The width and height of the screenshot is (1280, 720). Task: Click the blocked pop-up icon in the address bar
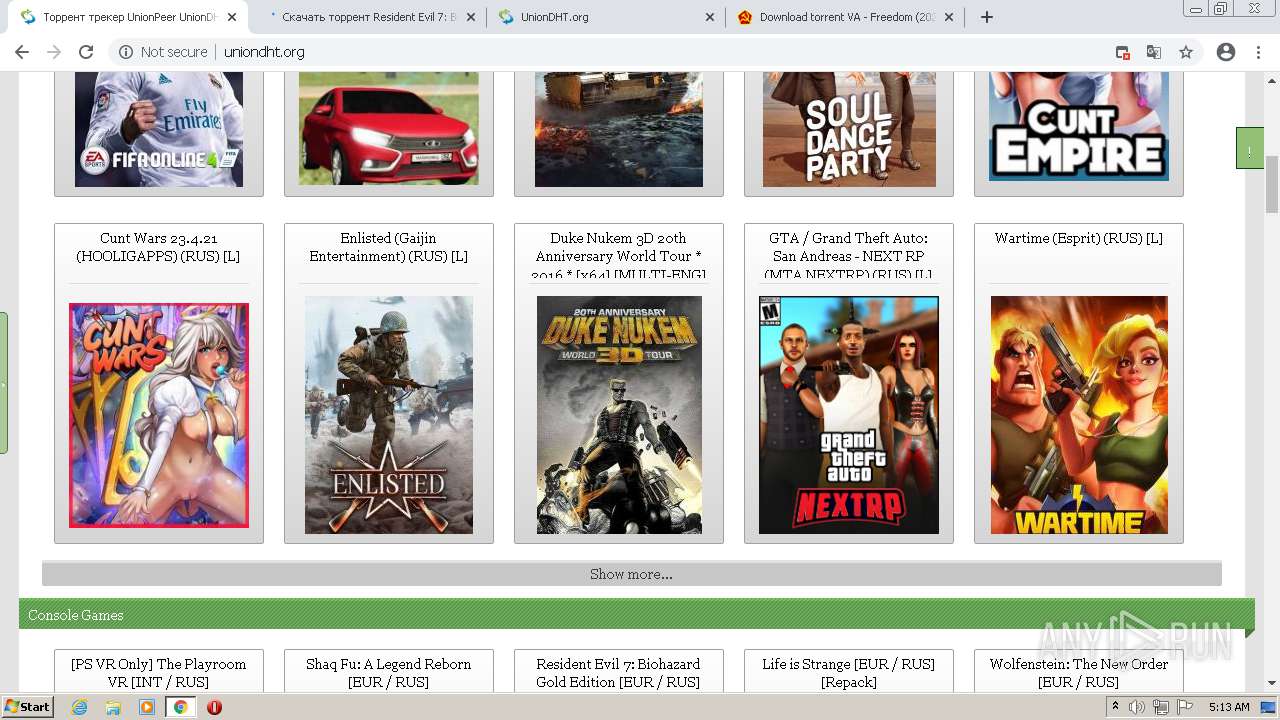point(1122,52)
